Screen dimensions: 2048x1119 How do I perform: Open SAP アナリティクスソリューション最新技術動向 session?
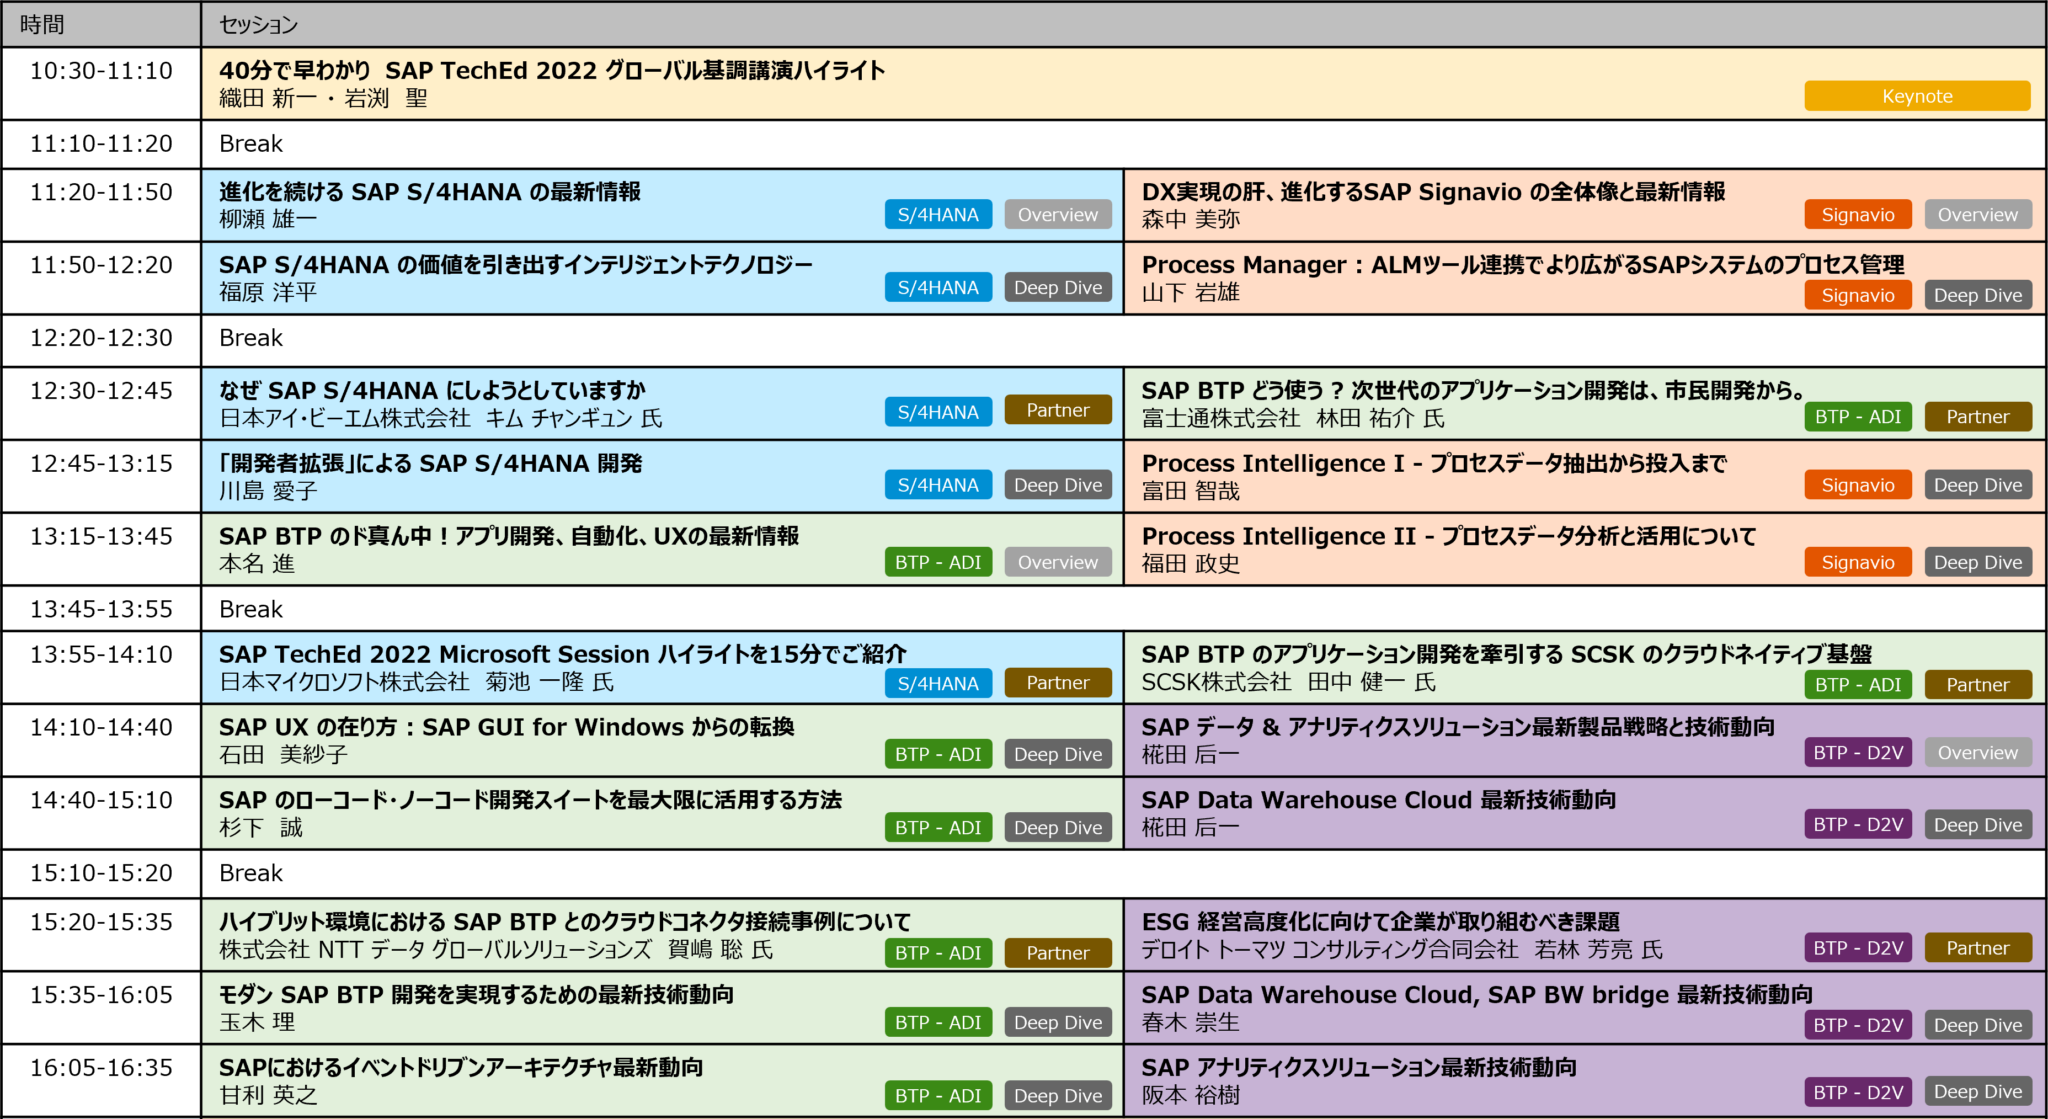pyautogui.click(x=1359, y=1068)
